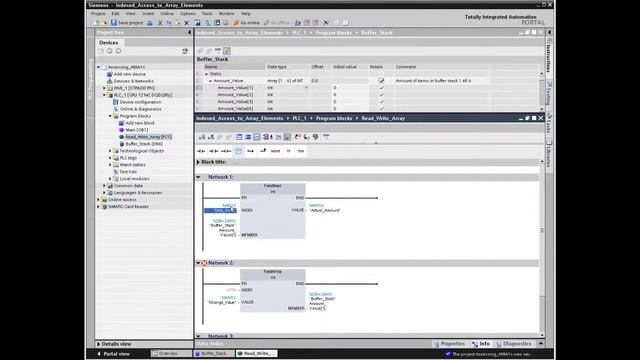Expand the Local modules folder
Viewport: 640px width, 360px height.
(x=110, y=178)
